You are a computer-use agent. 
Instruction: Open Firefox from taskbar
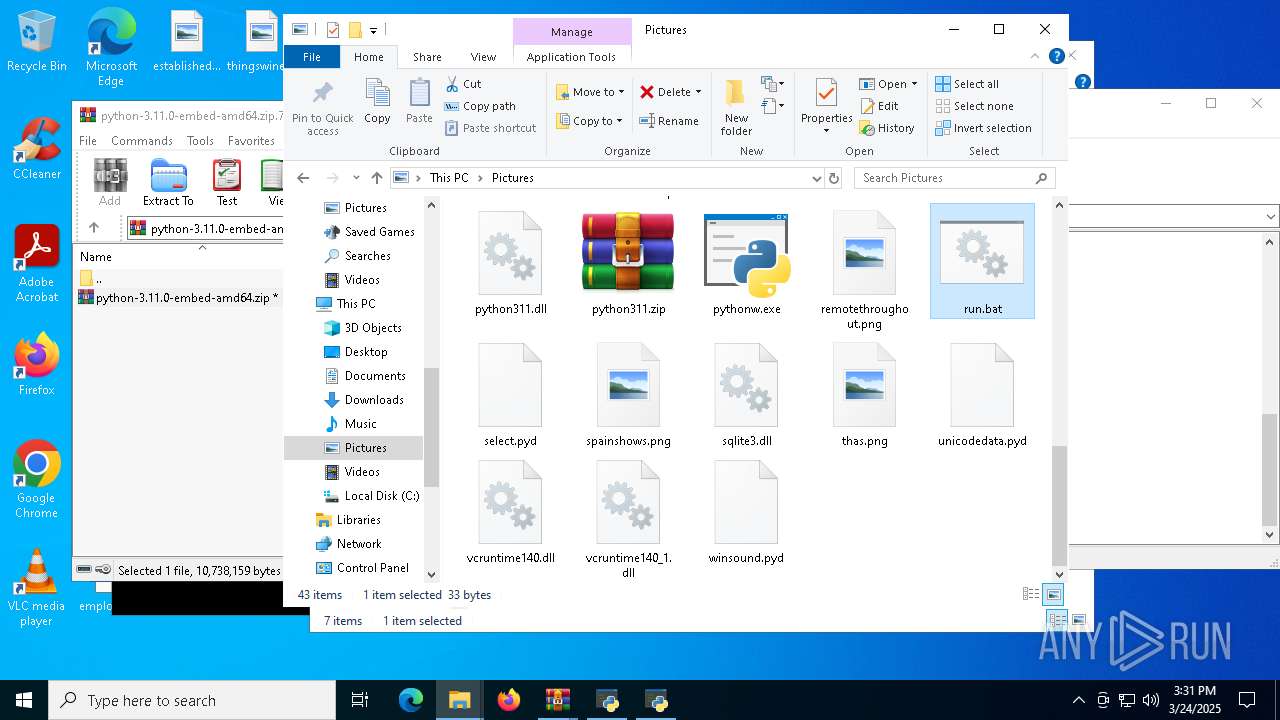[509, 700]
